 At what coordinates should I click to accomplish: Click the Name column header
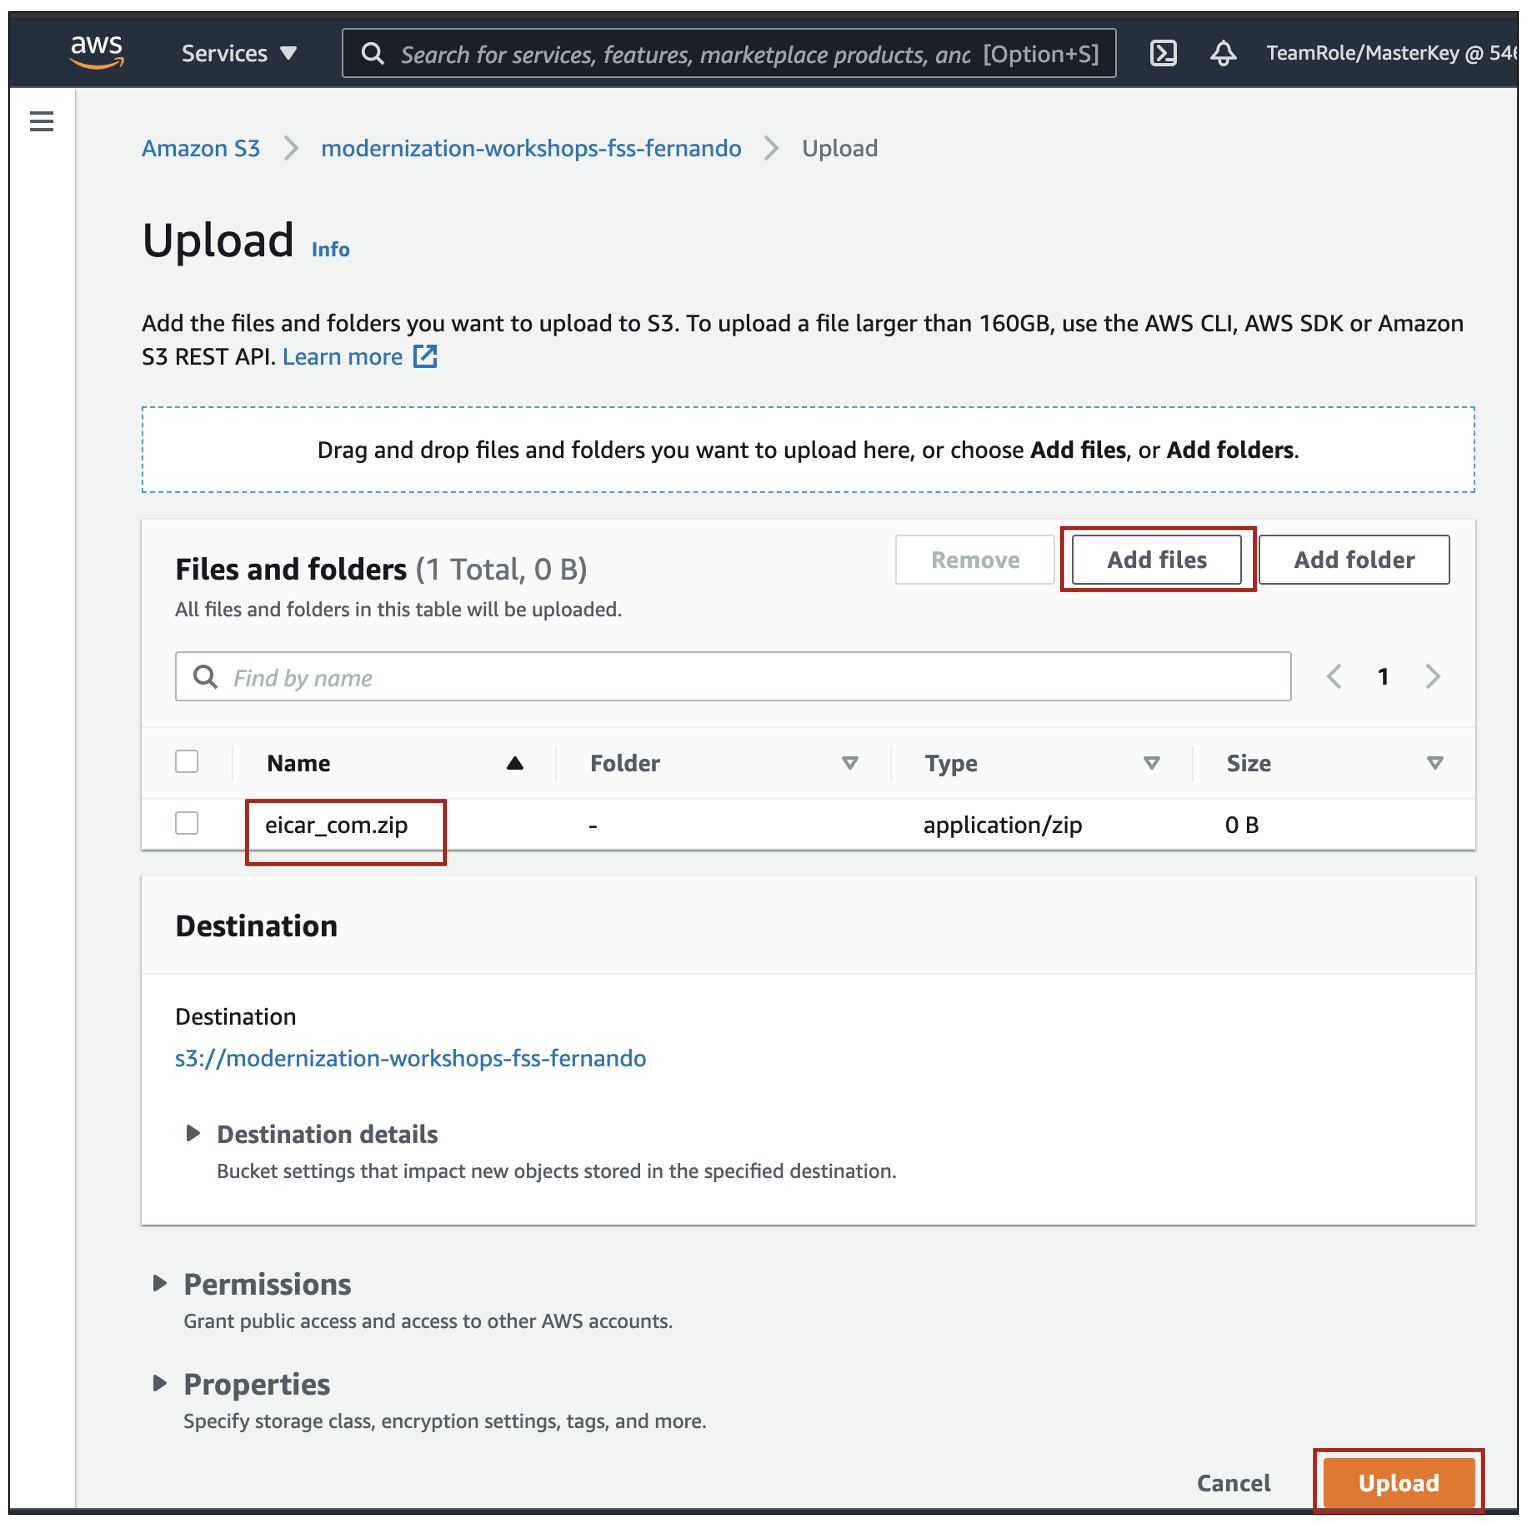(x=298, y=763)
